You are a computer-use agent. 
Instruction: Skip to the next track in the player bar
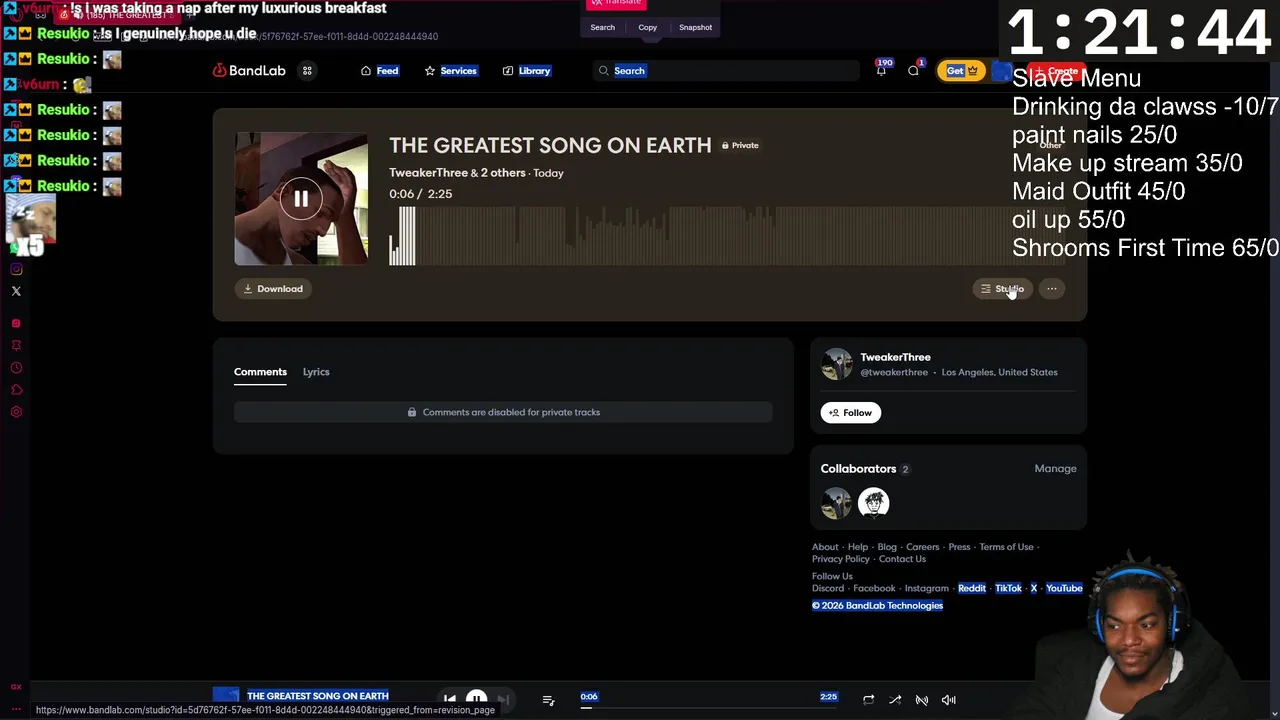(504, 700)
